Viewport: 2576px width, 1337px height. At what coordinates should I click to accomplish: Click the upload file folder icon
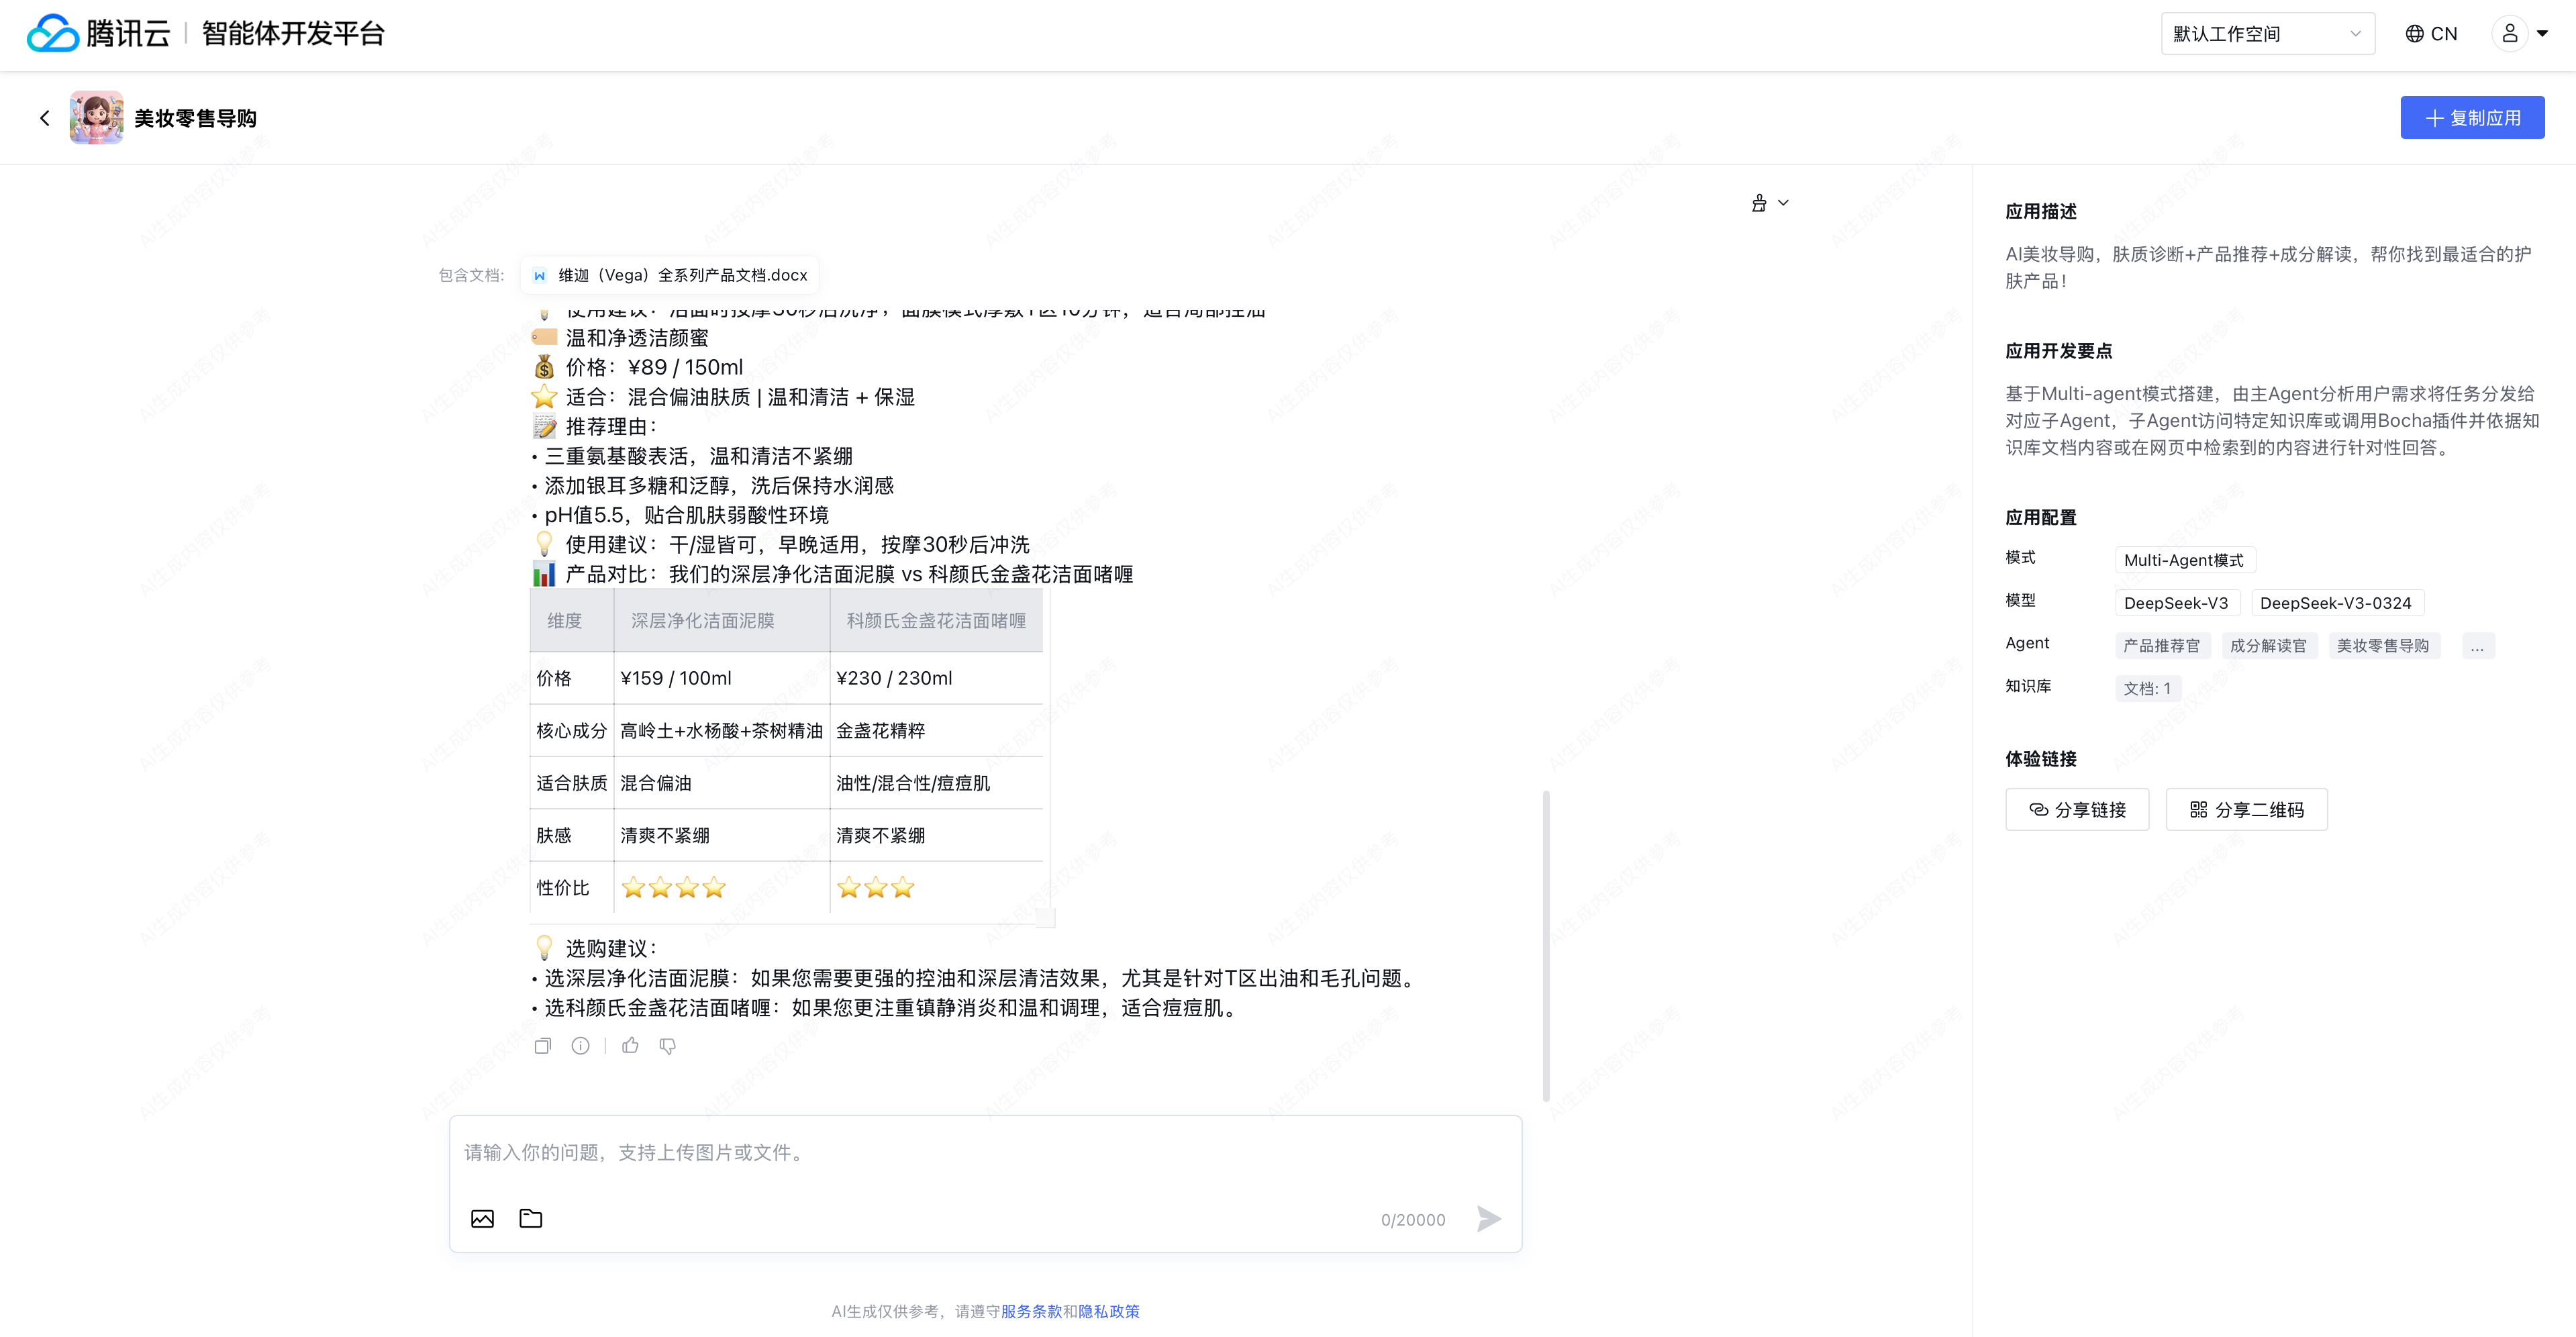click(531, 1218)
